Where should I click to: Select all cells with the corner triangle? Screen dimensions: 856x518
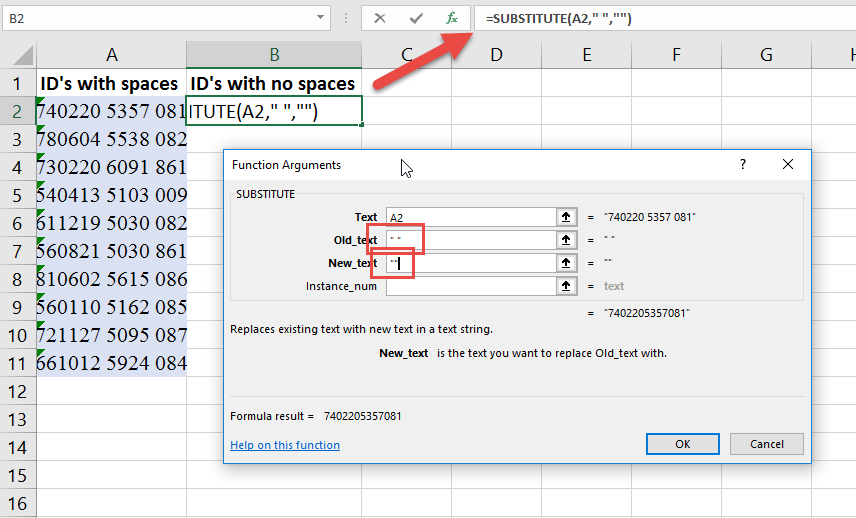23,56
